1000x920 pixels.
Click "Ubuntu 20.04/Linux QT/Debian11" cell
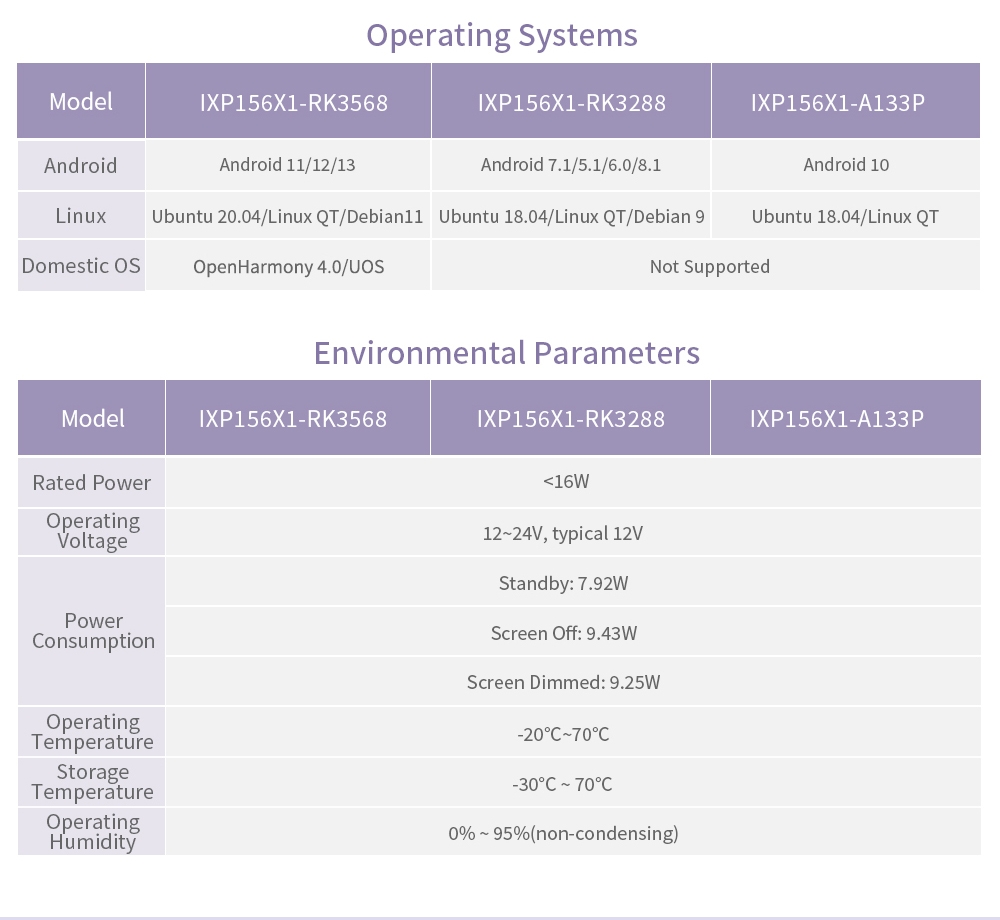[288, 215]
